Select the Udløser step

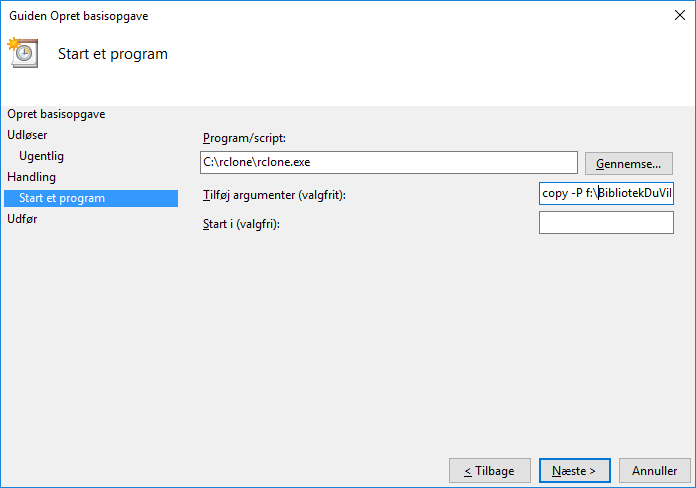pos(27,135)
